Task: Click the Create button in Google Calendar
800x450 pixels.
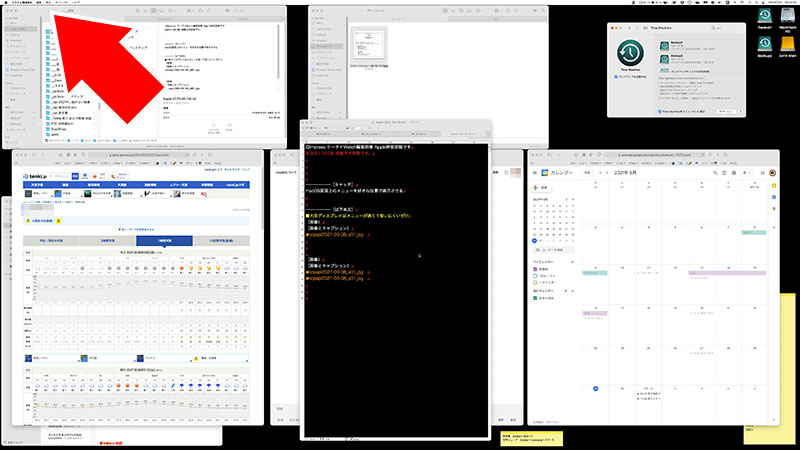Action: click(x=542, y=188)
